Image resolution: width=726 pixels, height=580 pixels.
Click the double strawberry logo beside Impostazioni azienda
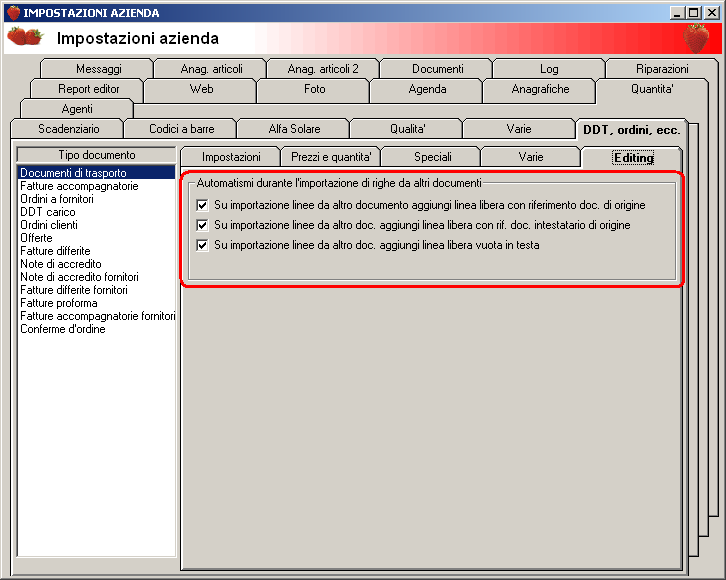coord(25,37)
